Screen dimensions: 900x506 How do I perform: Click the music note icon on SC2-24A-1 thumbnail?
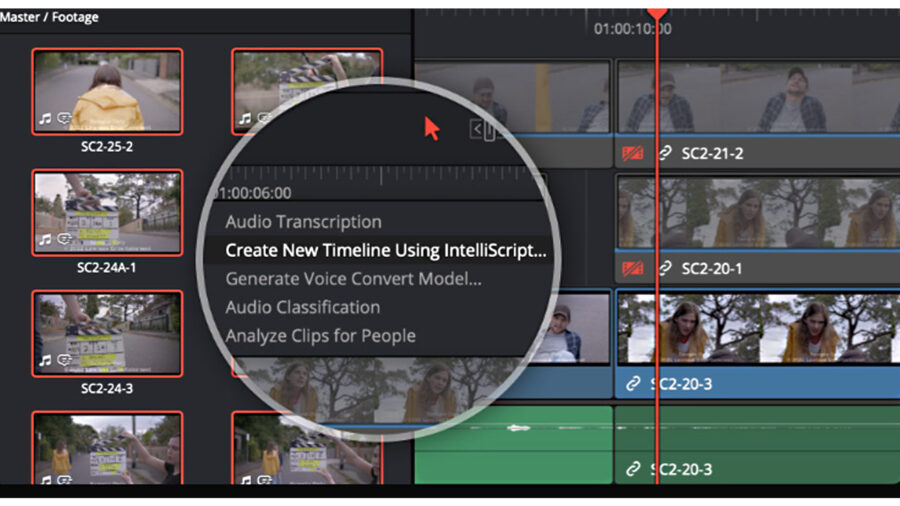(45, 239)
